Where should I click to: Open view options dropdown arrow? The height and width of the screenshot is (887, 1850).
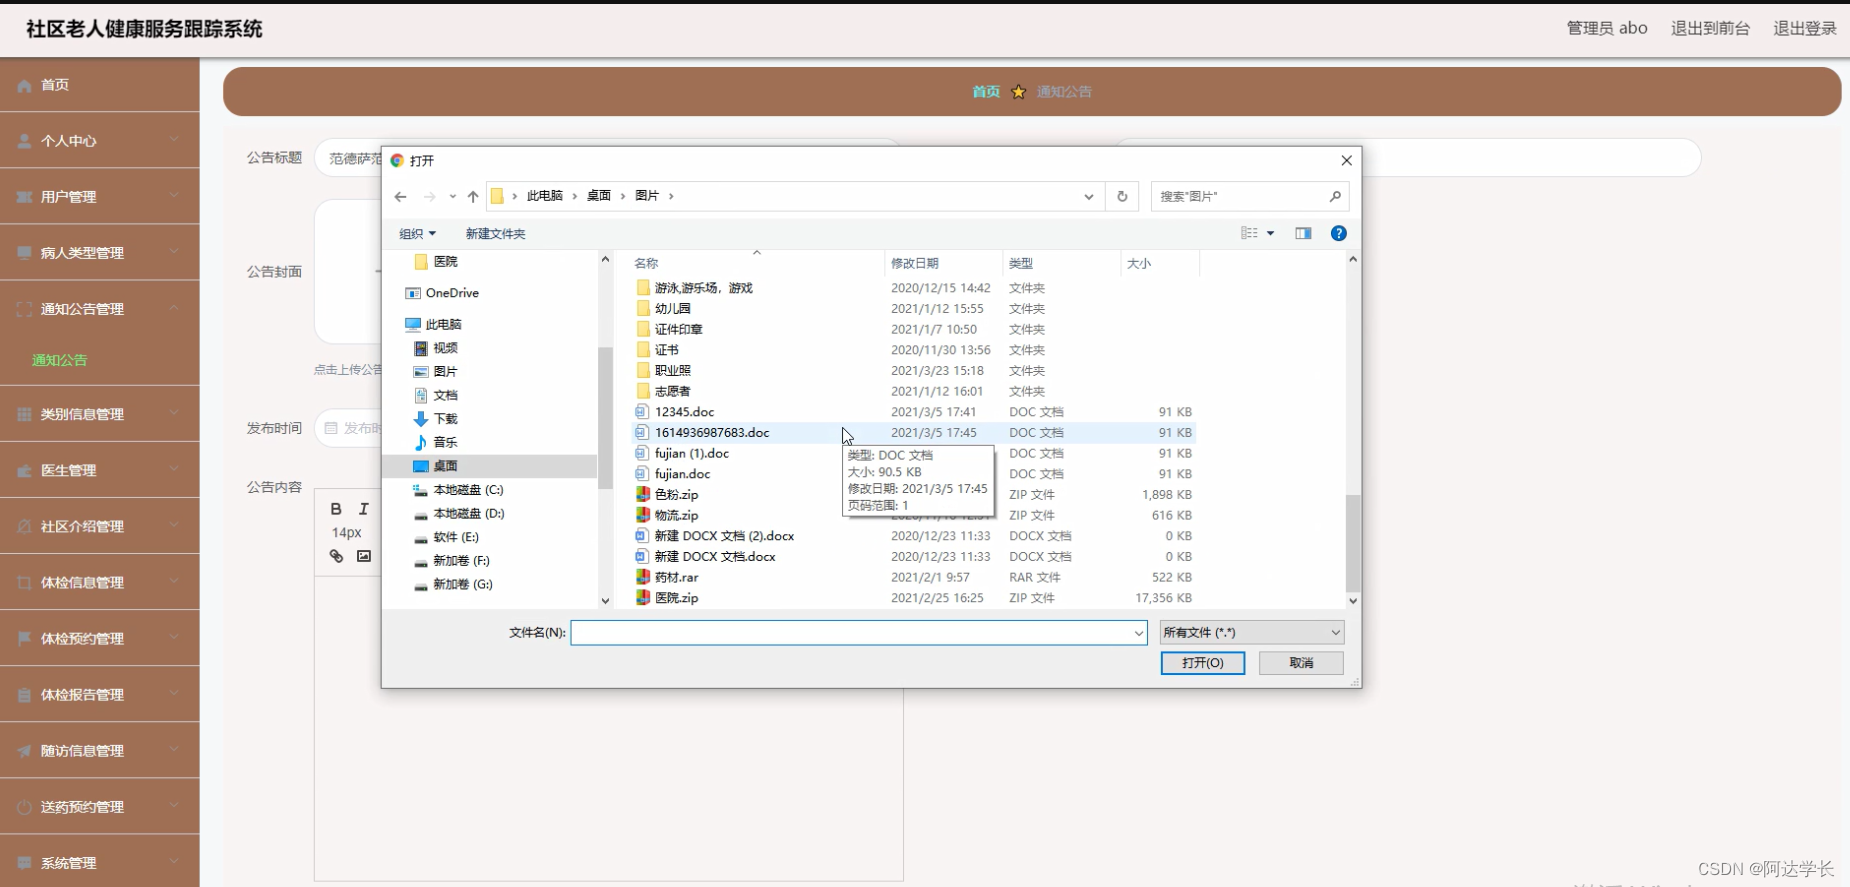click(x=1271, y=233)
